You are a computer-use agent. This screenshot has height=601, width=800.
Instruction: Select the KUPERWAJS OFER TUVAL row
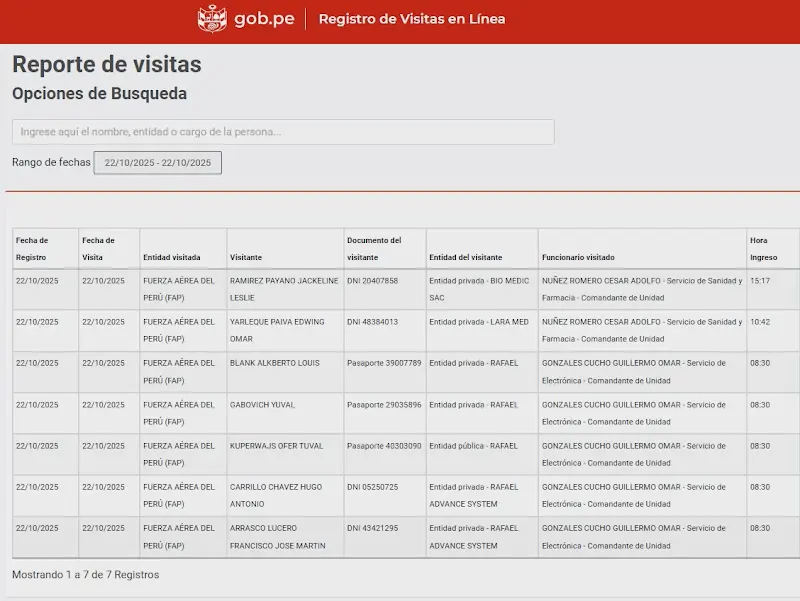[276, 446]
